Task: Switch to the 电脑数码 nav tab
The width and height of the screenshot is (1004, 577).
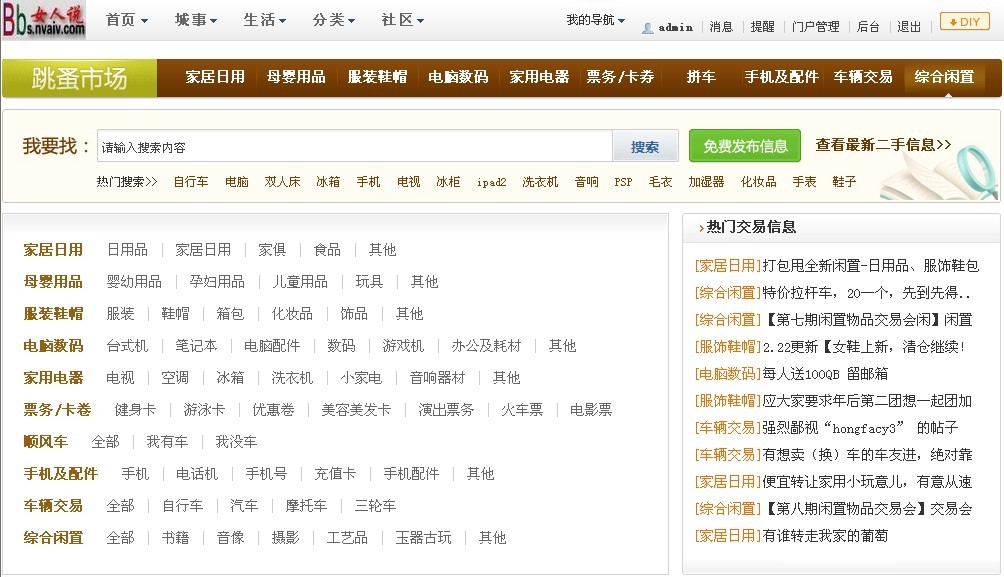Action: click(458, 77)
